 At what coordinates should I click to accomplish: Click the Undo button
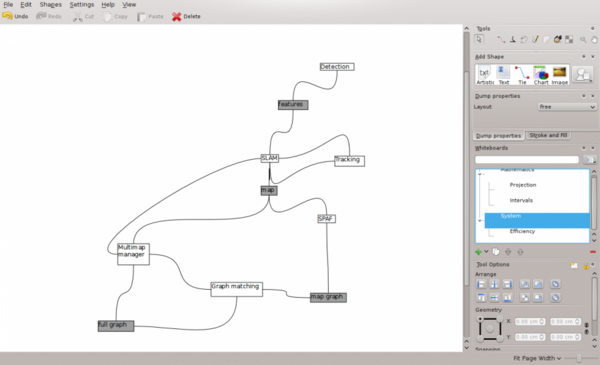click(x=15, y=16)
